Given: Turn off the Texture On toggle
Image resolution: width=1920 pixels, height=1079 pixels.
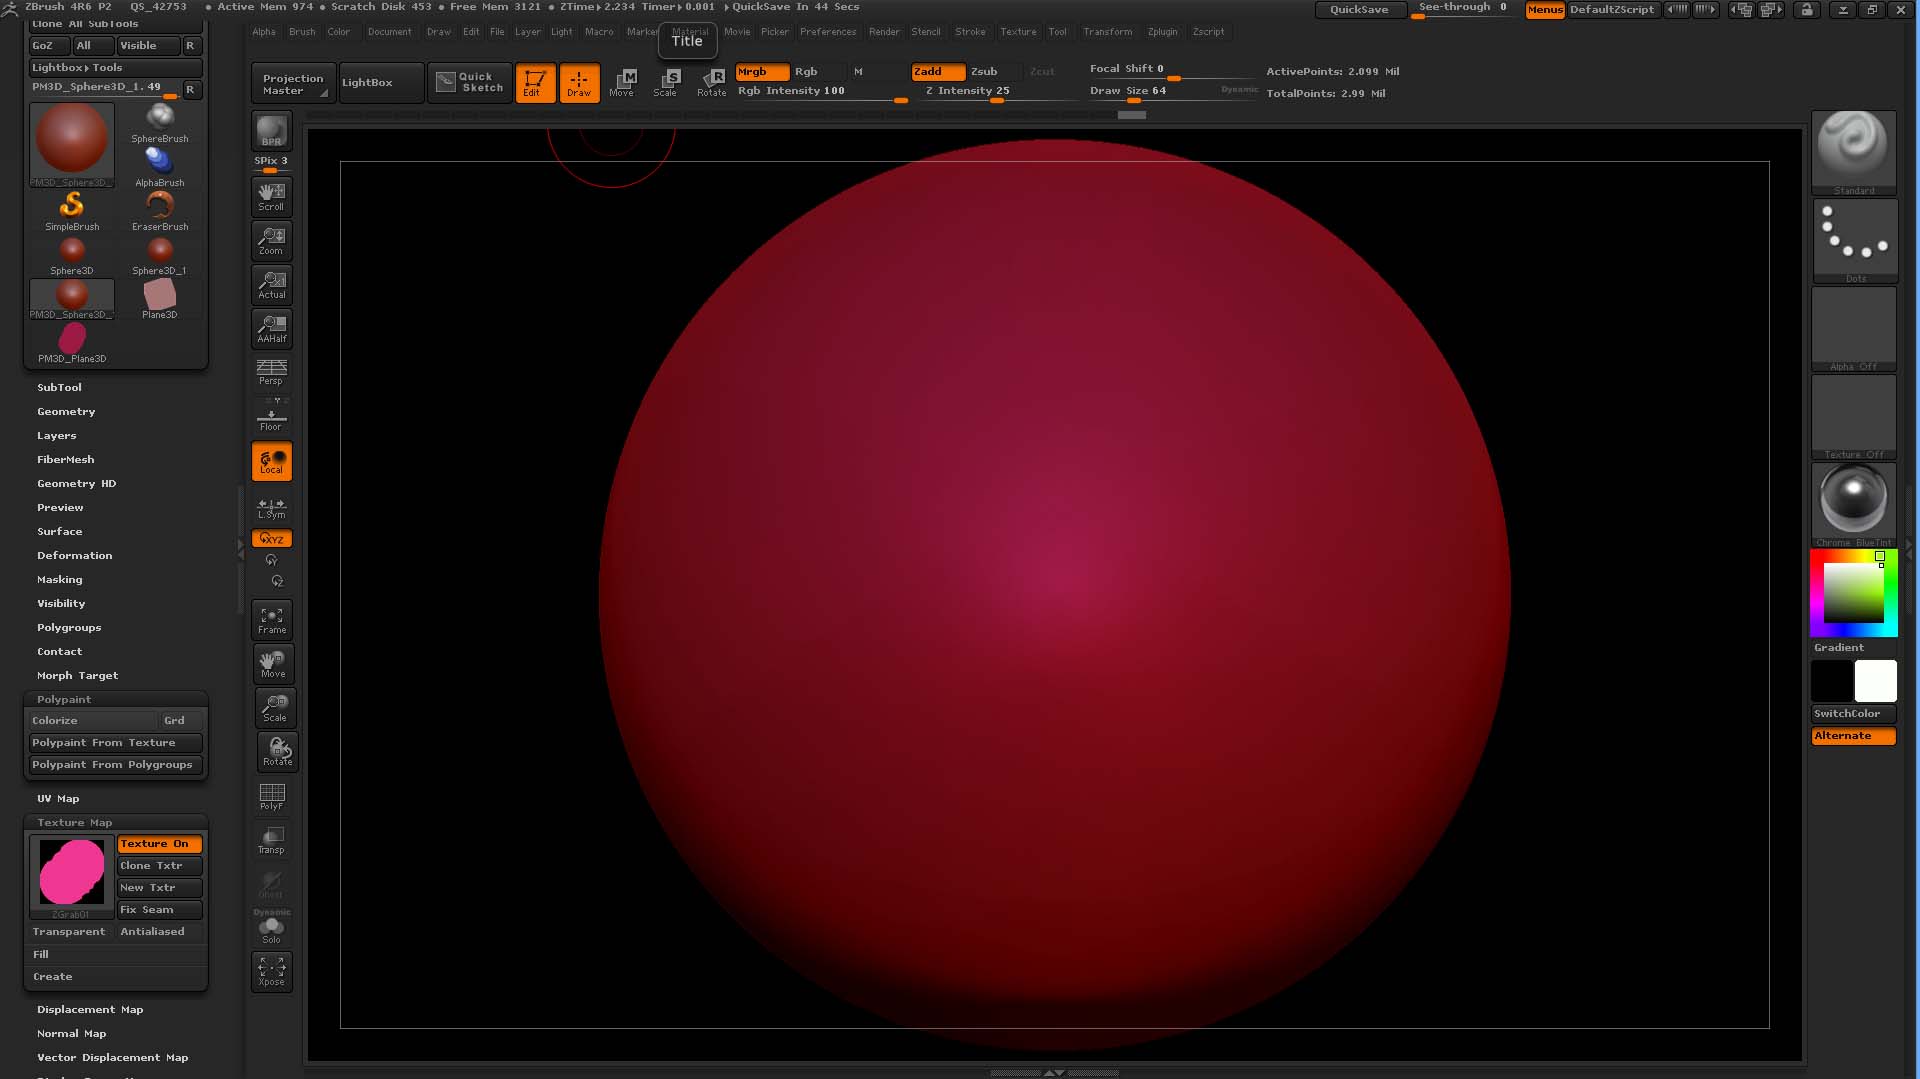Looking at the screenshot, I should [159, 844].
